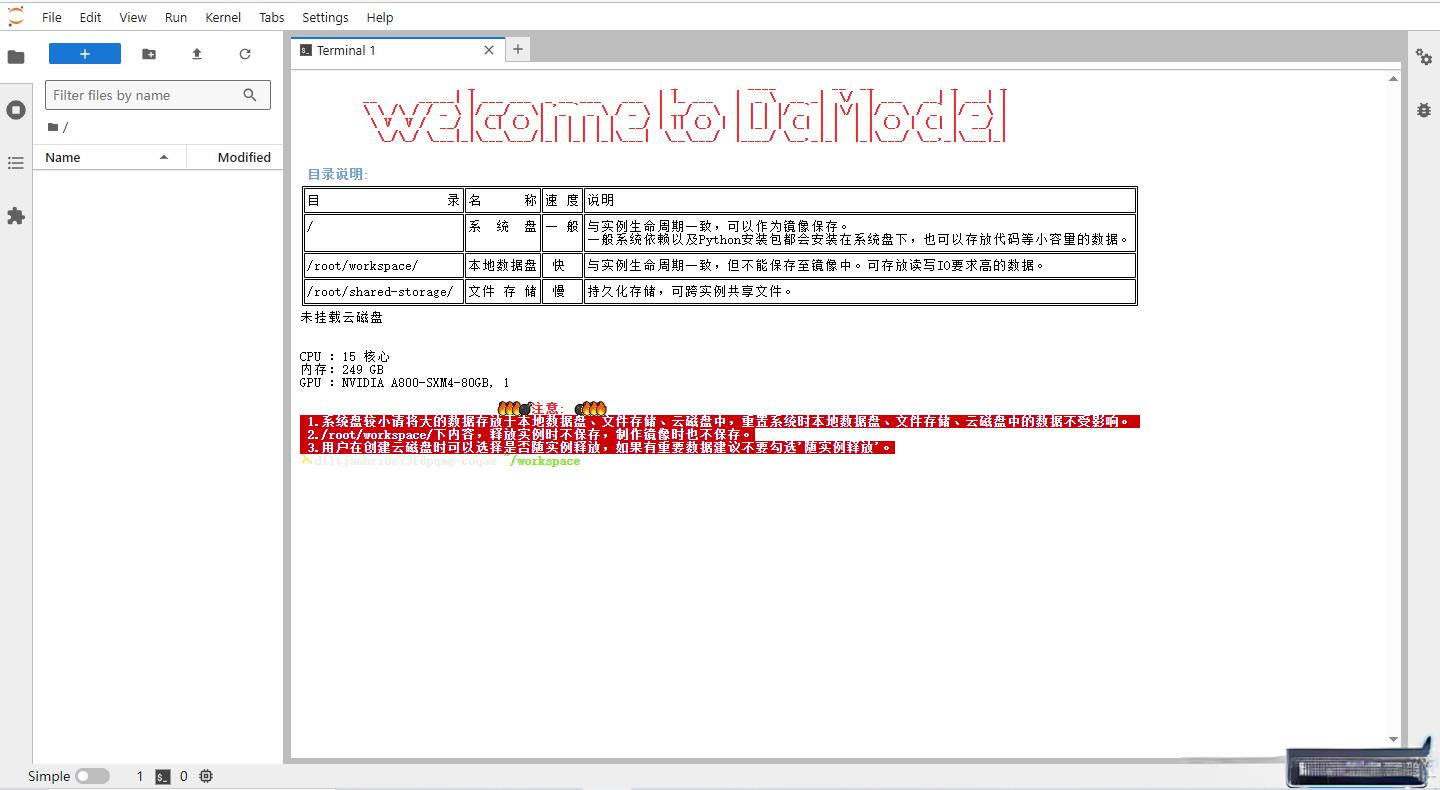
Task: Open the Kernel menu
Action: point(223,17)
